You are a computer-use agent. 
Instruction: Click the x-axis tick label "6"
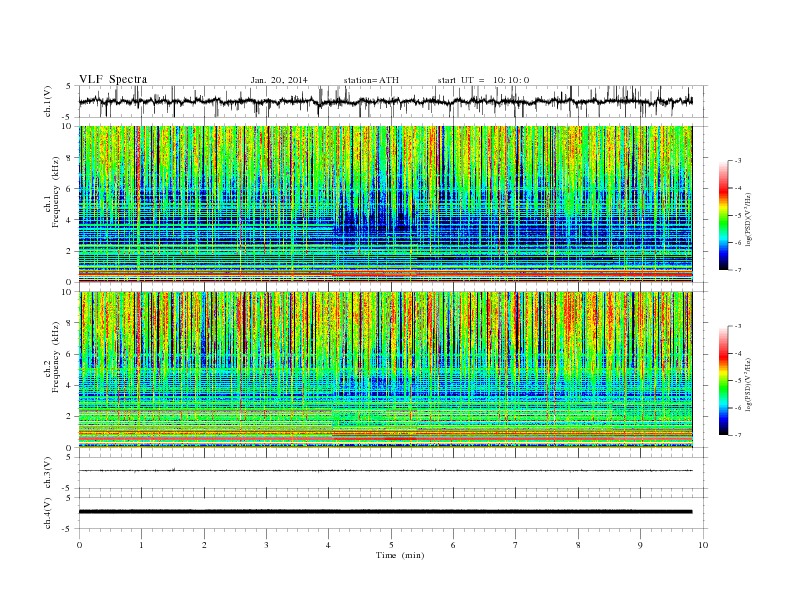(x=453, y=545)
